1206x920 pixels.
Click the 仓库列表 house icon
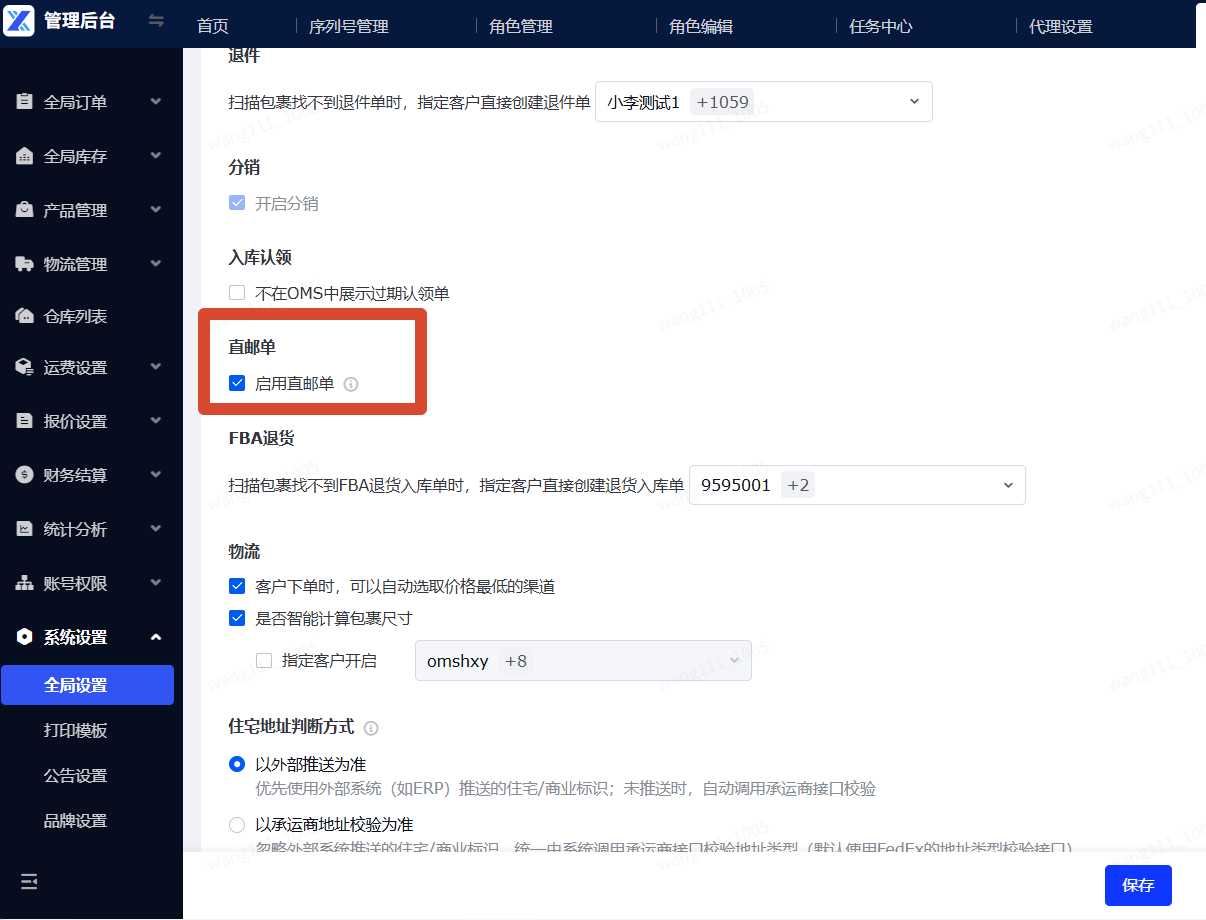click(x=24, y=316)
